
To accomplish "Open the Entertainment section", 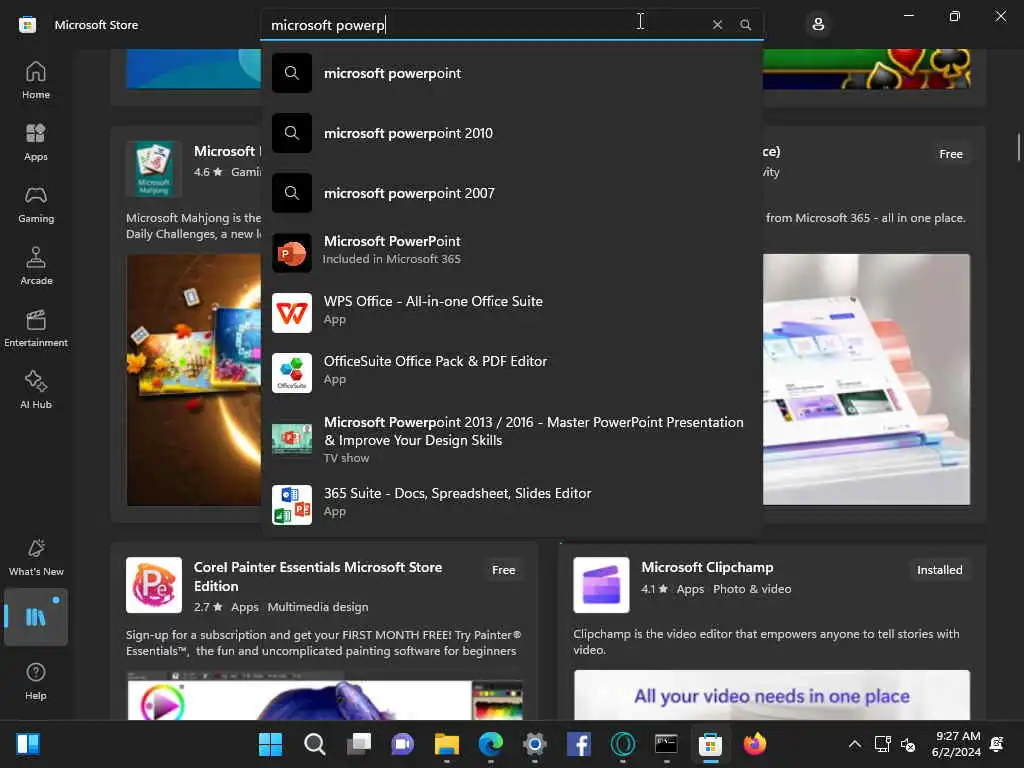I will pos(36,328).
